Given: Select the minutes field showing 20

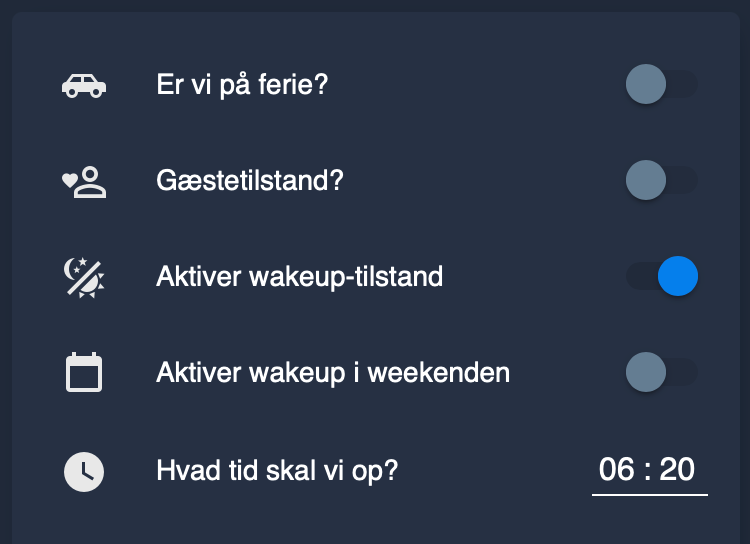Looking at the screenshot, I should point(677,469).
